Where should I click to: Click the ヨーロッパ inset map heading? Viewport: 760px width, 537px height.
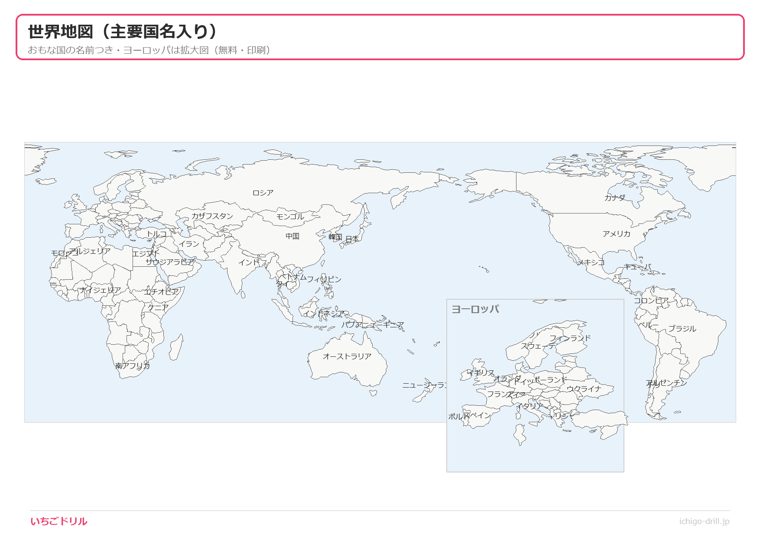(x=475, y=309)
